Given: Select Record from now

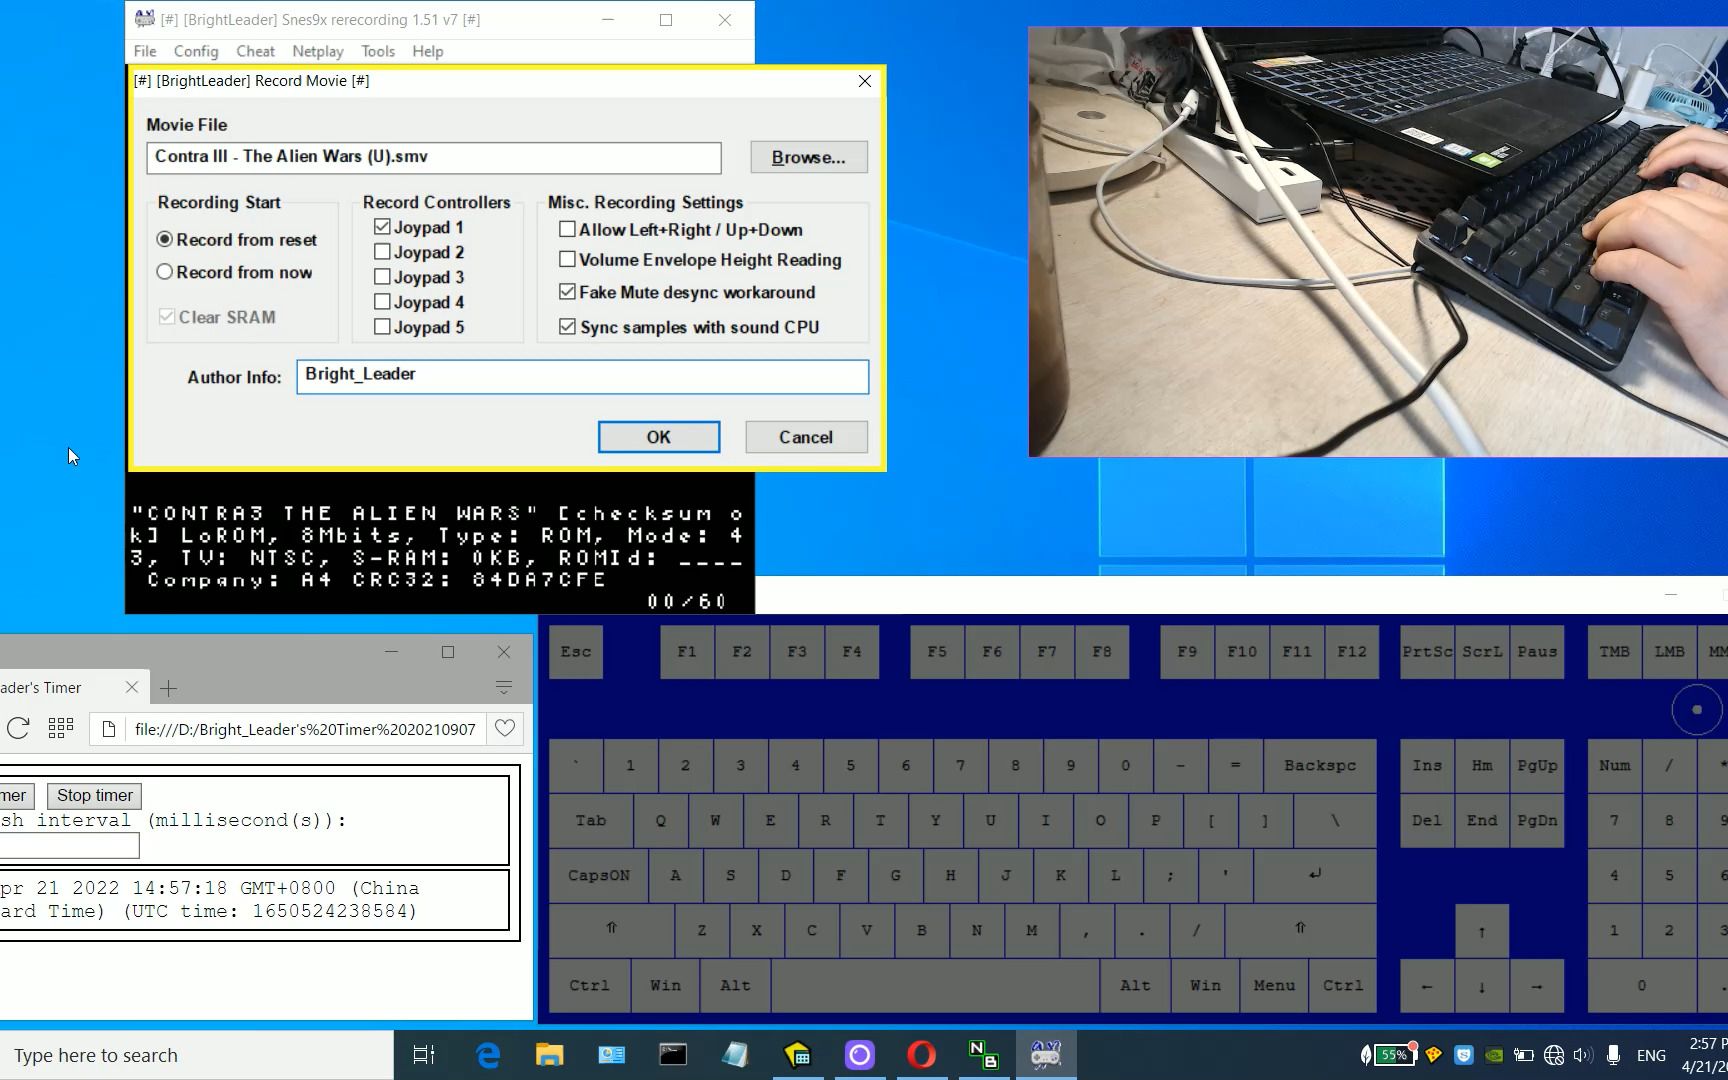Looking at the screenshot, I should pos(234,272).
